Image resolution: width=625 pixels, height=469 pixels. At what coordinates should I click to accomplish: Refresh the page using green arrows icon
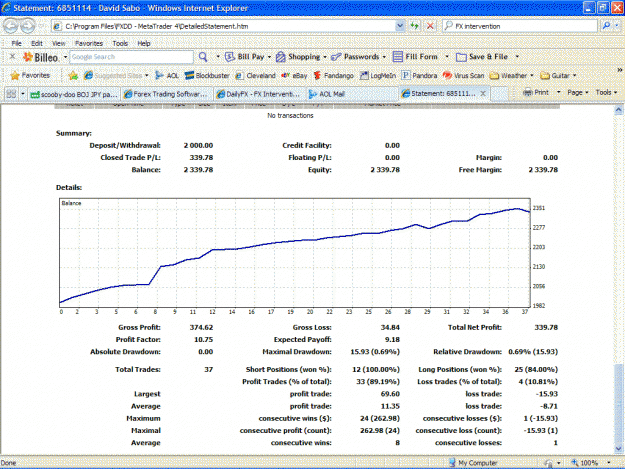coord(415,26)
